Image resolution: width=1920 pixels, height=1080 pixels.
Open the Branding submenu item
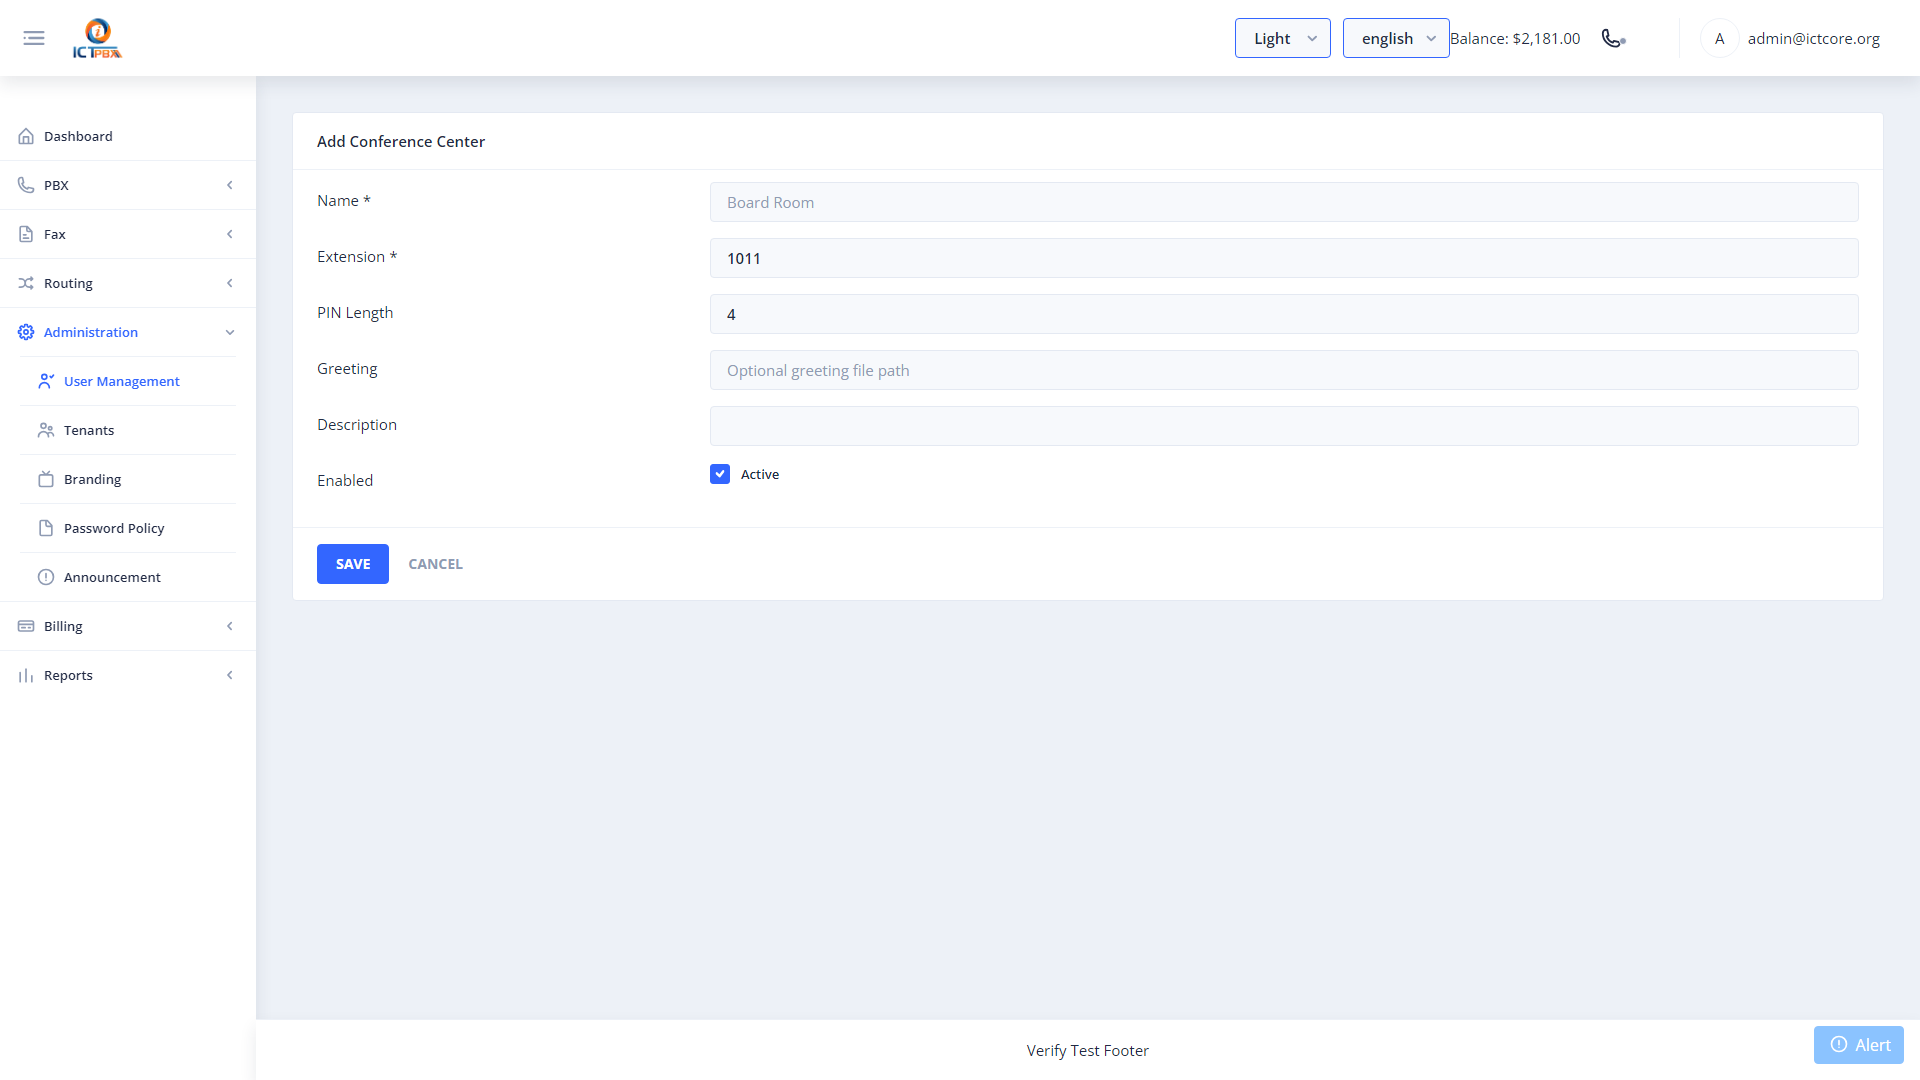pyautogui.click(x=128, y=479)
